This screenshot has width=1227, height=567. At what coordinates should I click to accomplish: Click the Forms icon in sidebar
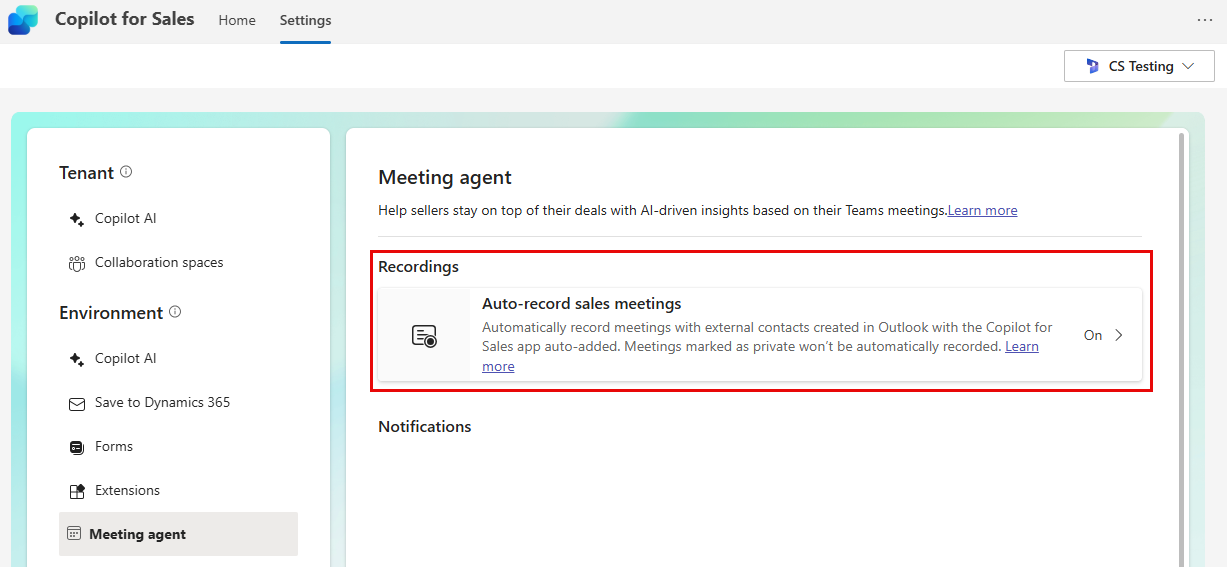click(x=77, y=447)
